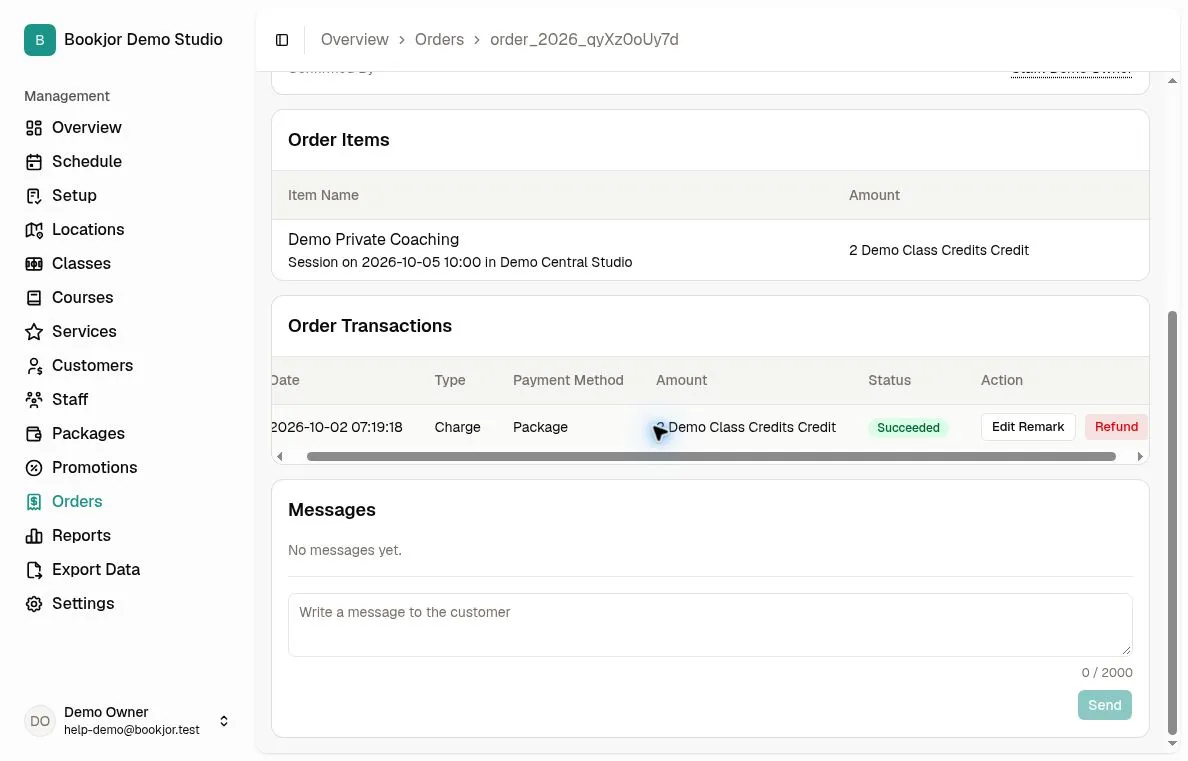This screenshot has height=761, width=1188.
Task: Click the 2026-10-02 07:19:18 date cell
Action: tap(336, 427)
